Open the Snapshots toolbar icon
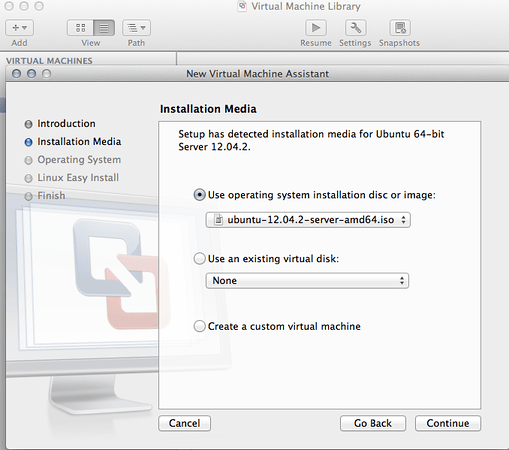This screenshot has height=450, width=509. [x=400, y=28]
